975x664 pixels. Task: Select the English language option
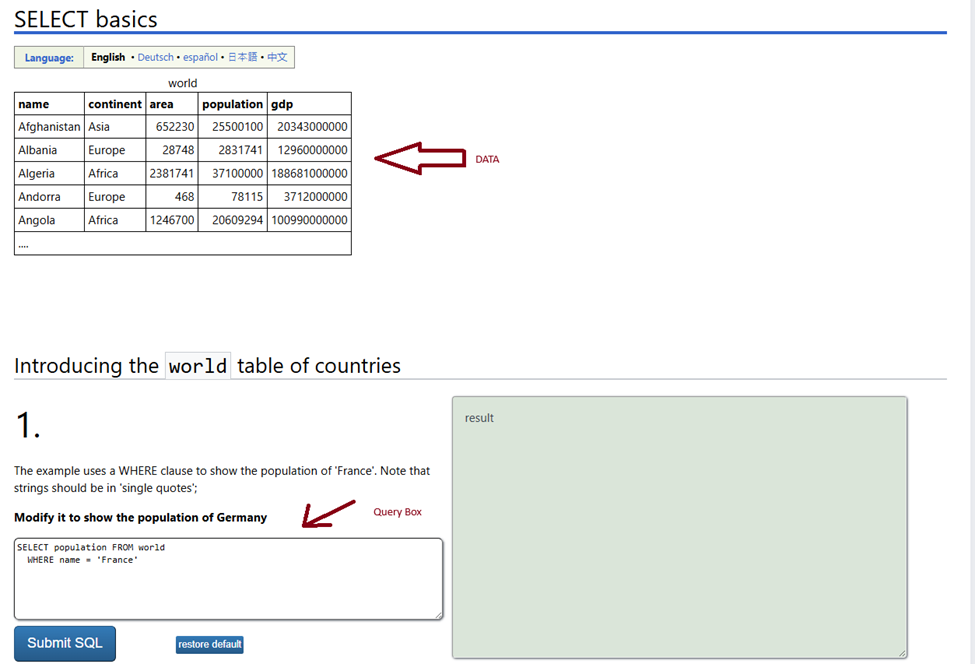tap(108, 58)
